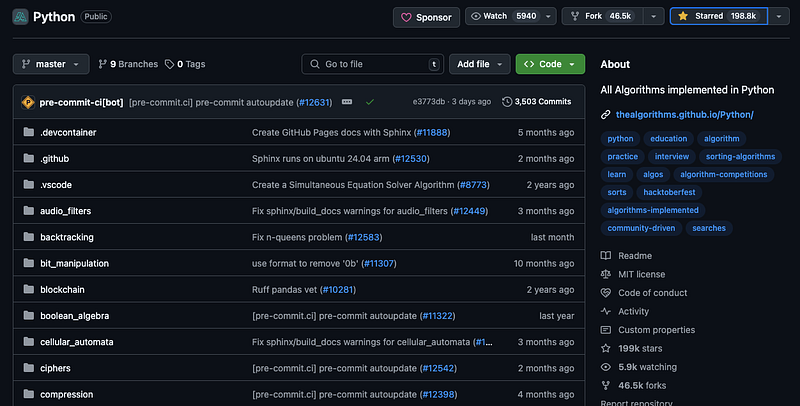Click the Python repository name heading
Viewport: 800px width, 406px height.
(x=54, y=17)
